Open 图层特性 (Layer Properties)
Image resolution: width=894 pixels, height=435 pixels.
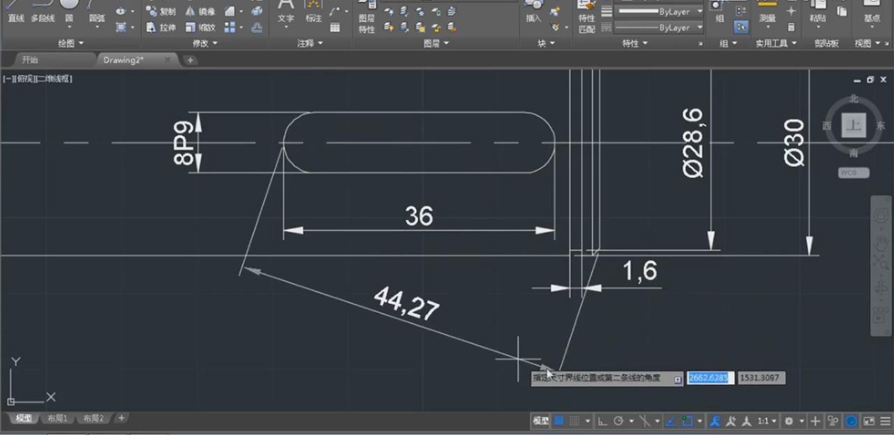click(367, 17)
